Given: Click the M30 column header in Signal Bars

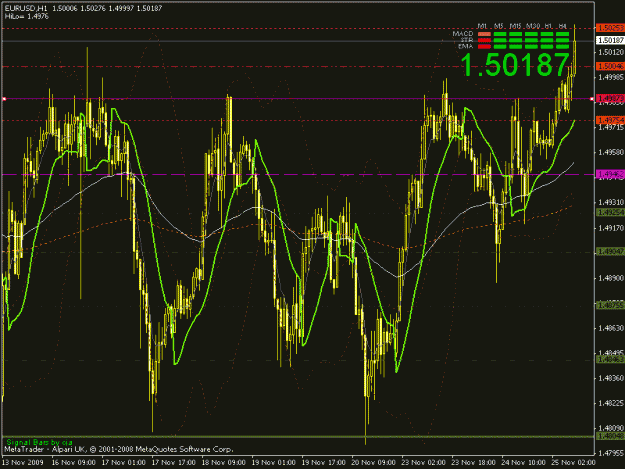Looking at the screenshot, I should coord(533,26).
